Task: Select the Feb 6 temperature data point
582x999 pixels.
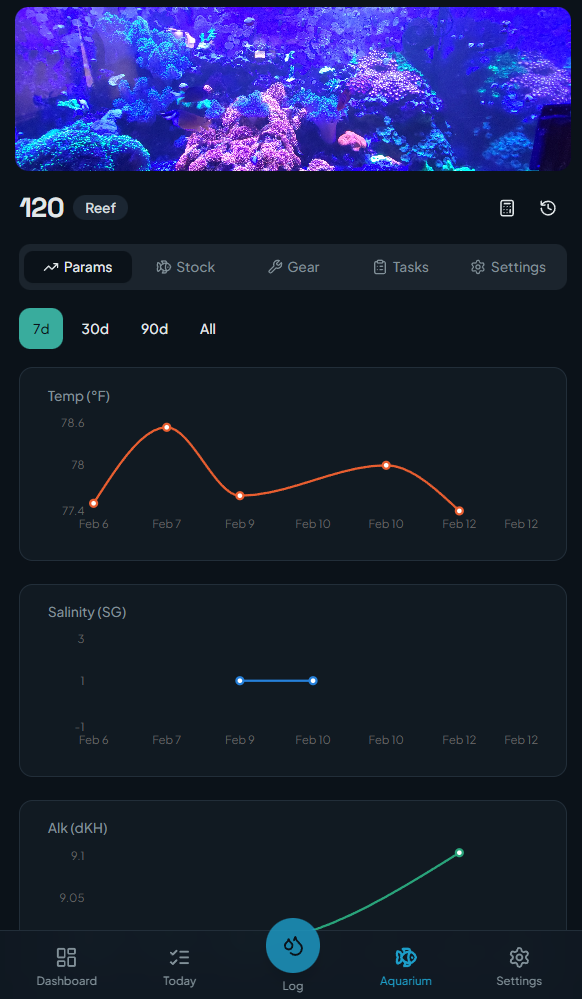Action: [94, 503]
